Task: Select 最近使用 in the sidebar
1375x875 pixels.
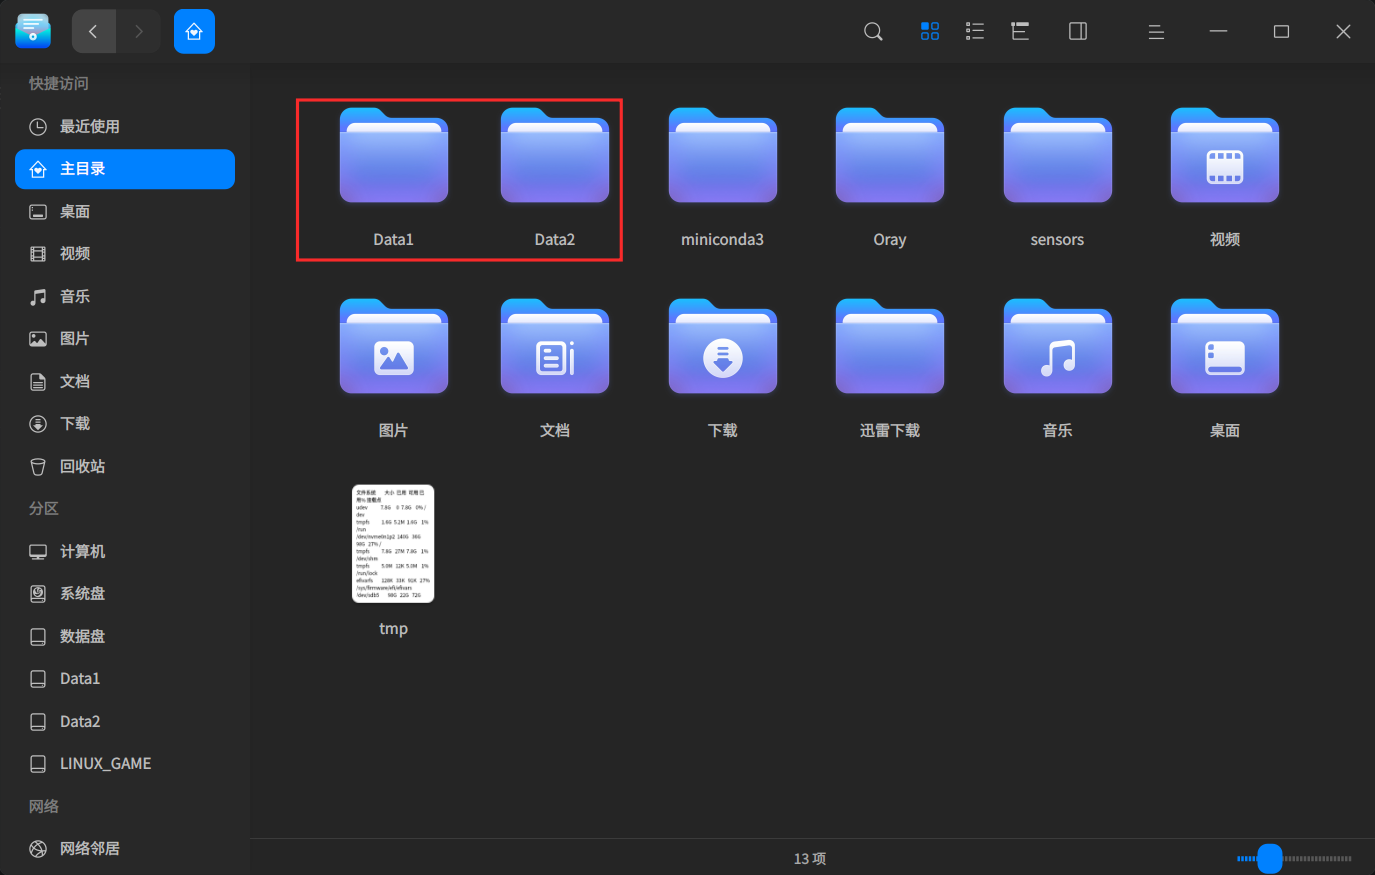Action: tap(125, 127)
